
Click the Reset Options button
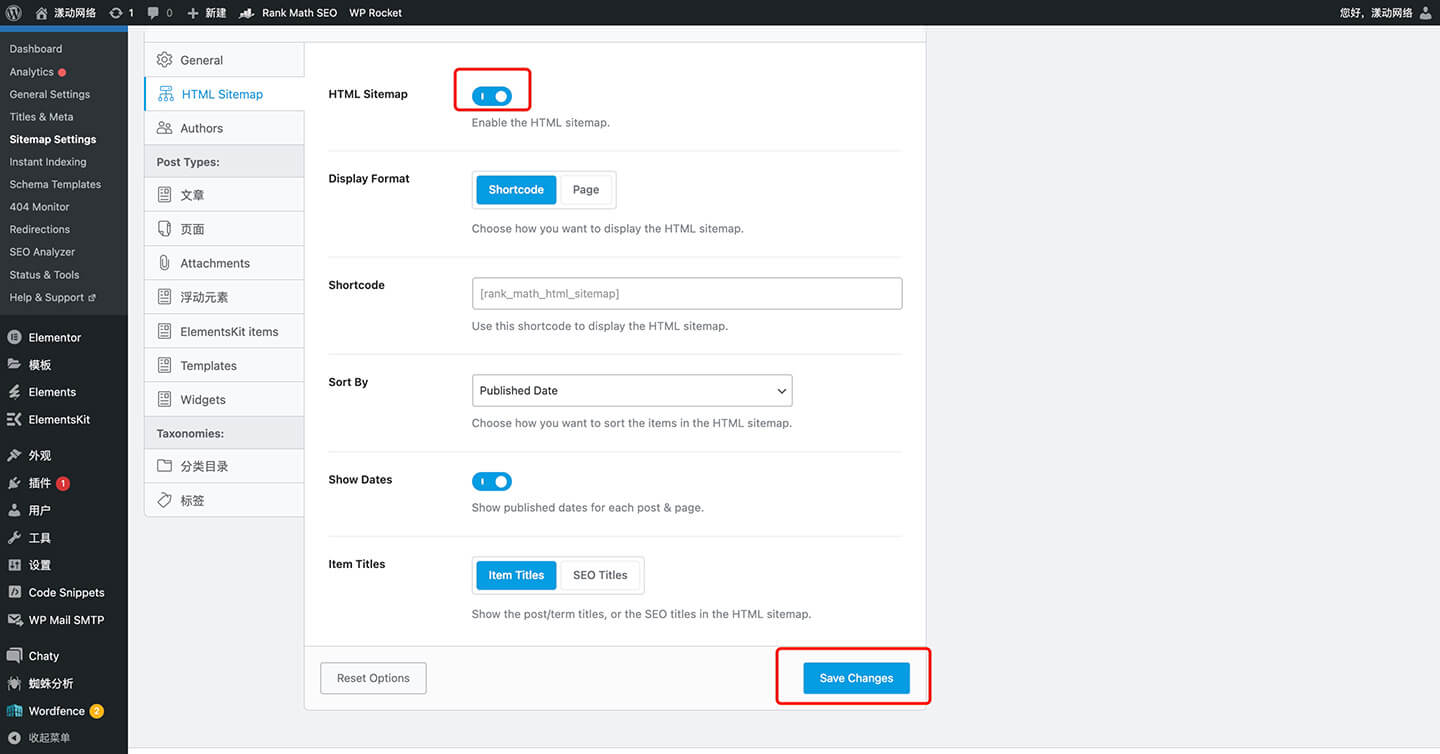[373, 678]
